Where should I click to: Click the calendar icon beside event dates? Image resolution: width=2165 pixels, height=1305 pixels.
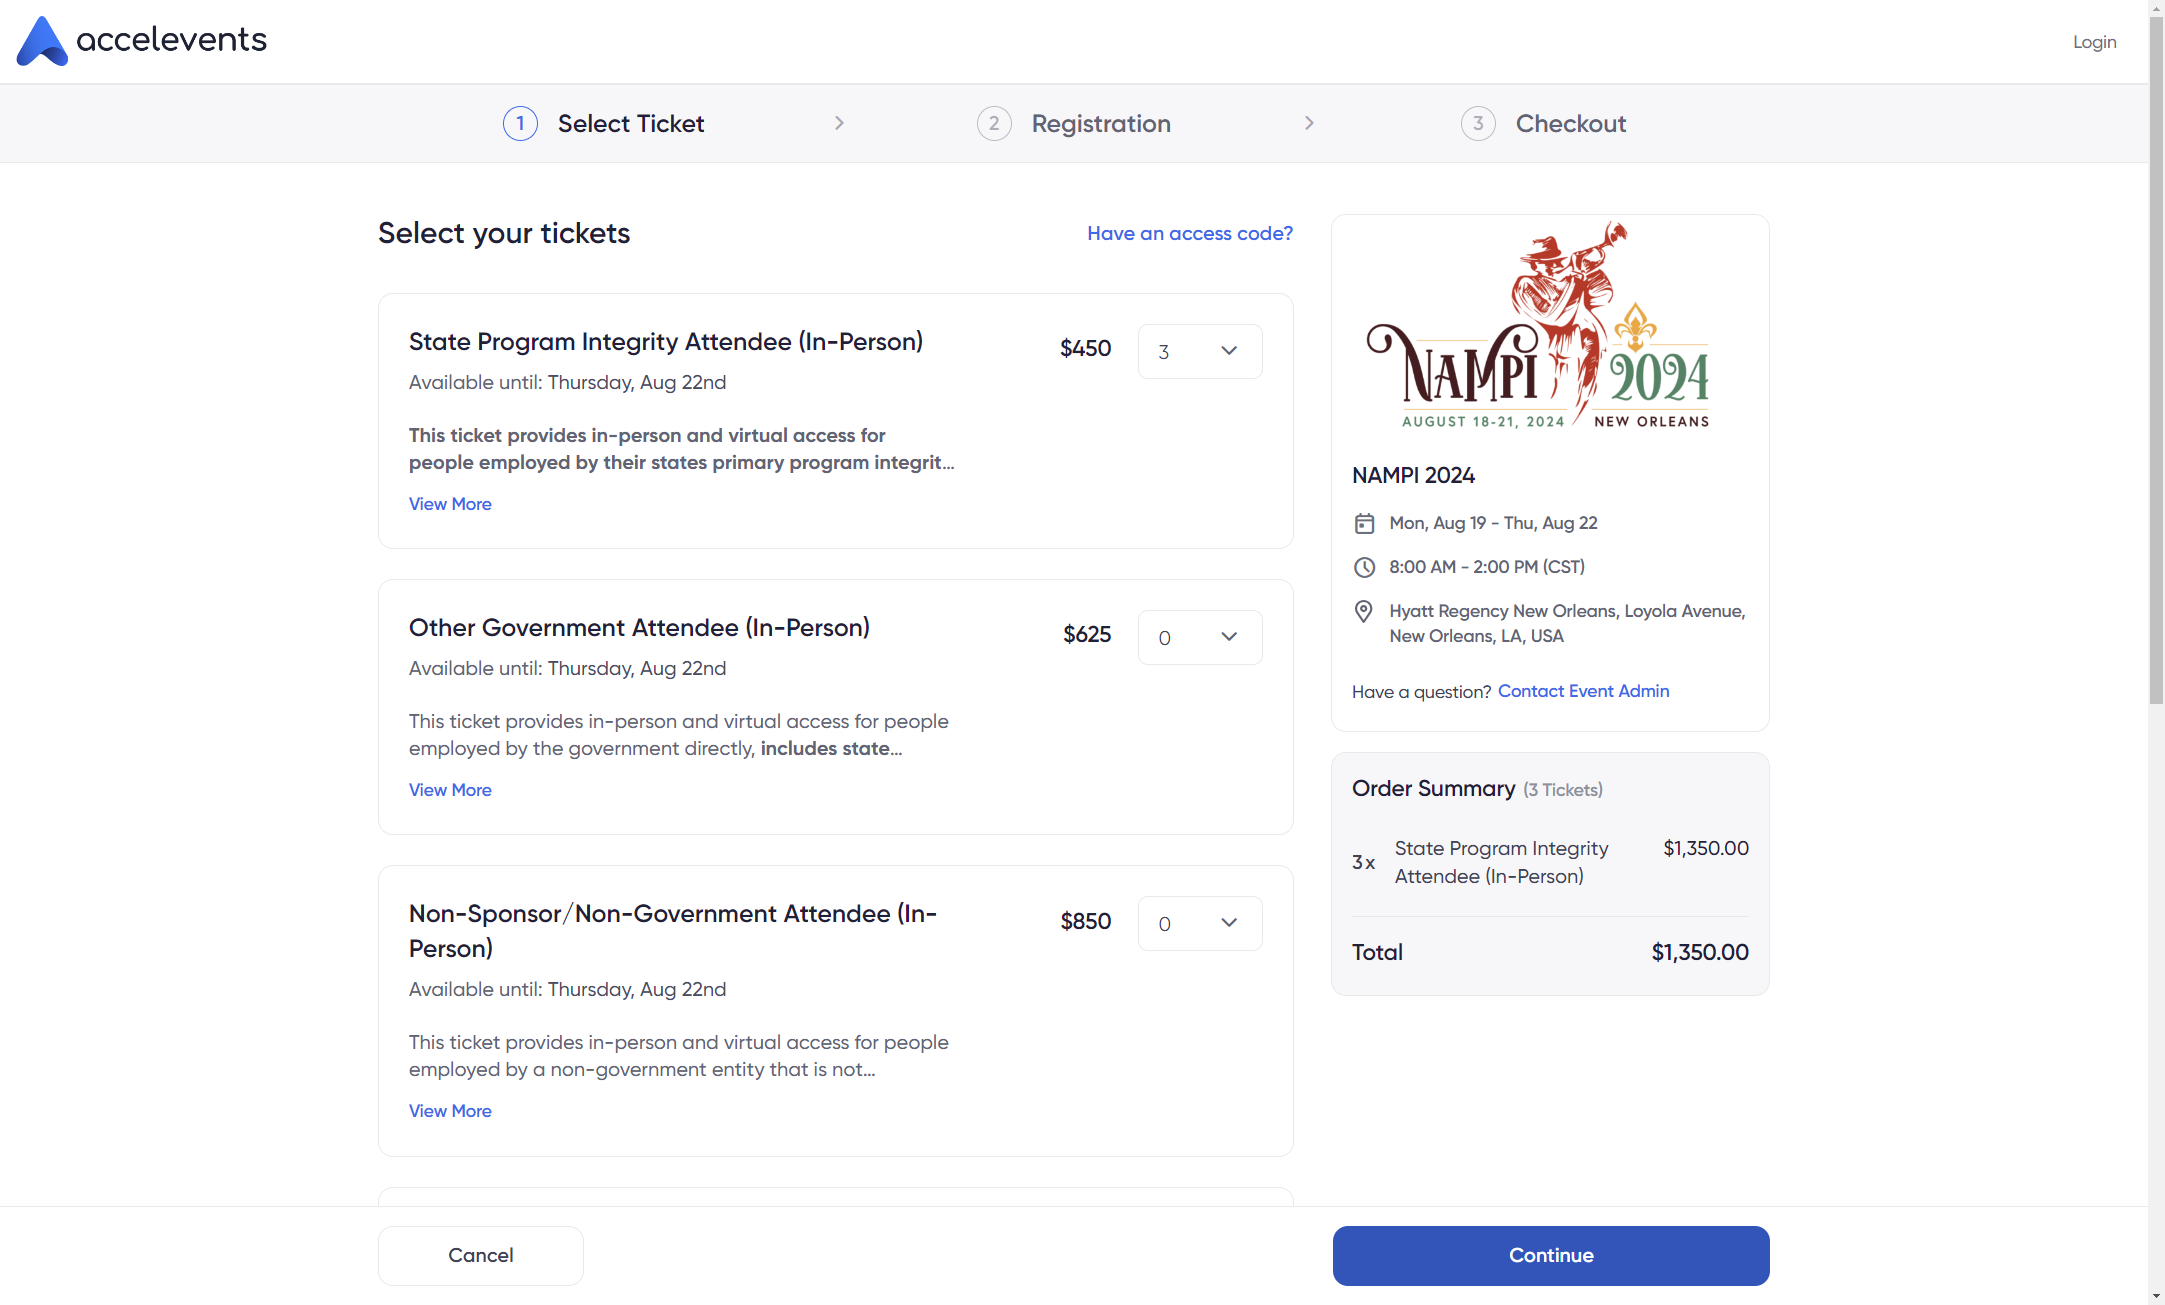point(1364,523)
